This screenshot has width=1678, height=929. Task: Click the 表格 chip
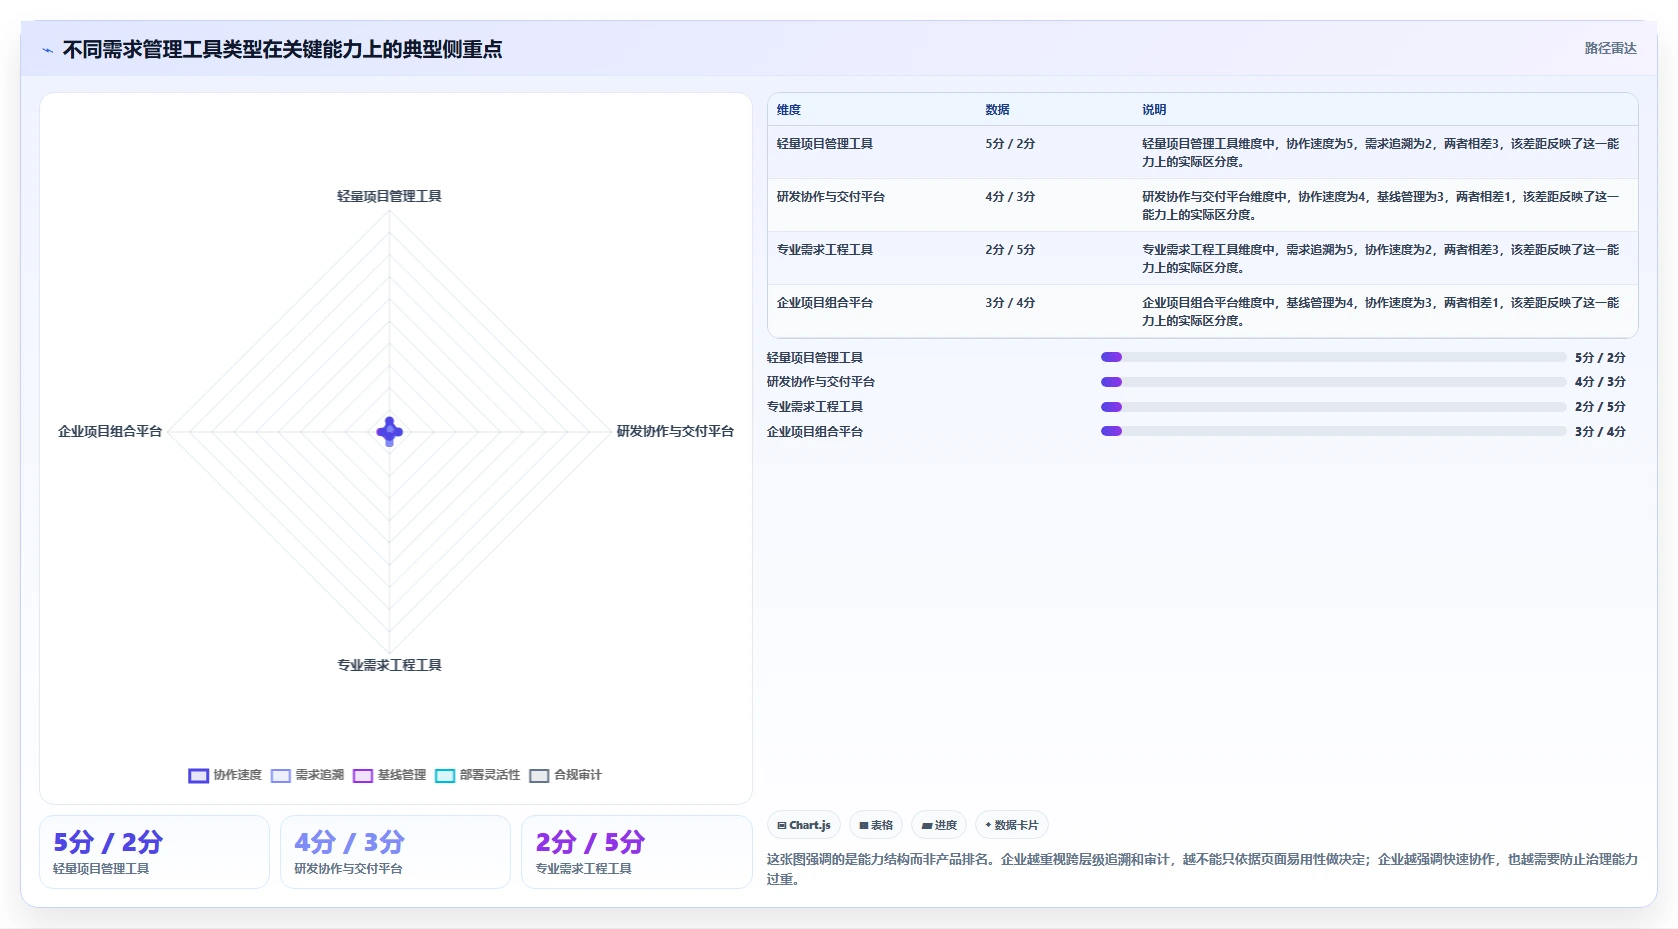[876, 825]
